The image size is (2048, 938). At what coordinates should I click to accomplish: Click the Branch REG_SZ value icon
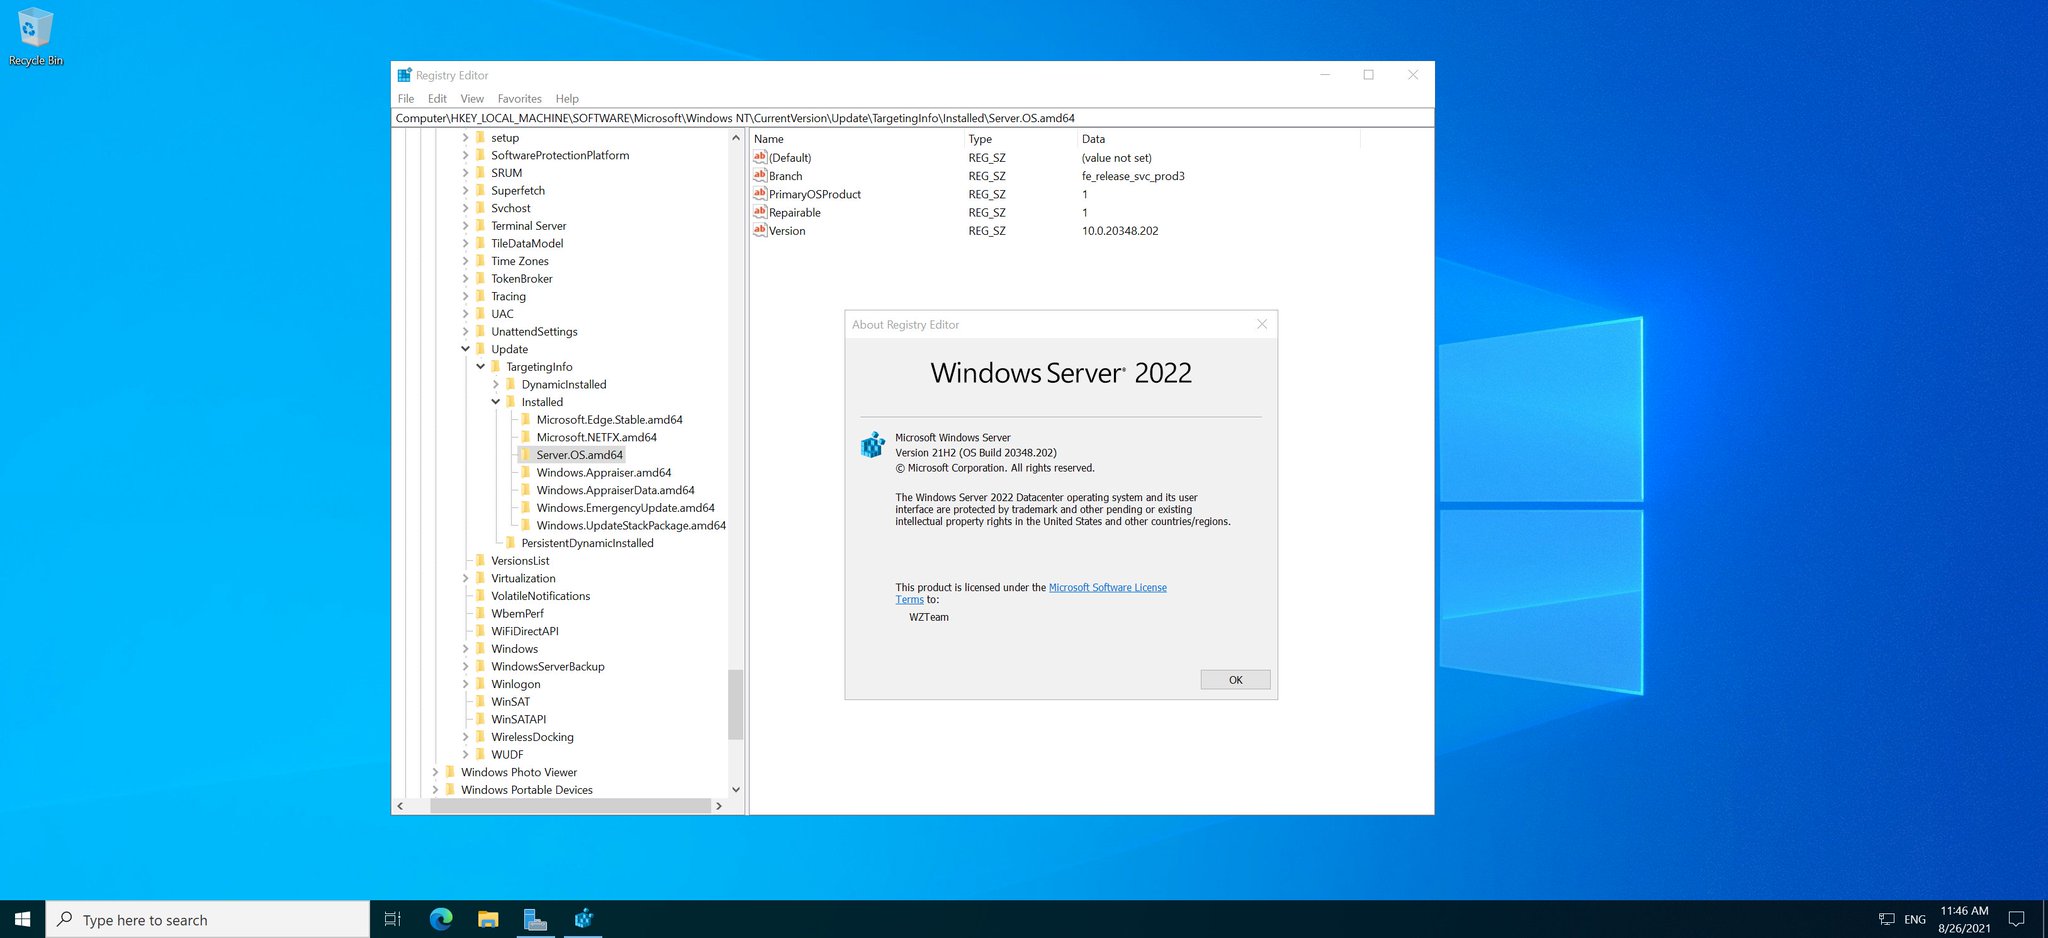(760, 176)
